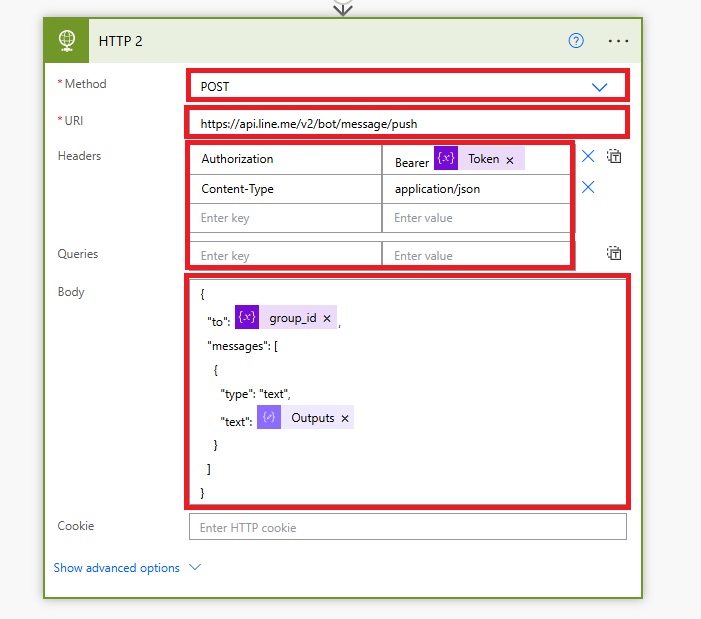Screen dimensions: 701x619
Task: Open the help icon in HTTP 2 header
Action: tap(575, 41)
